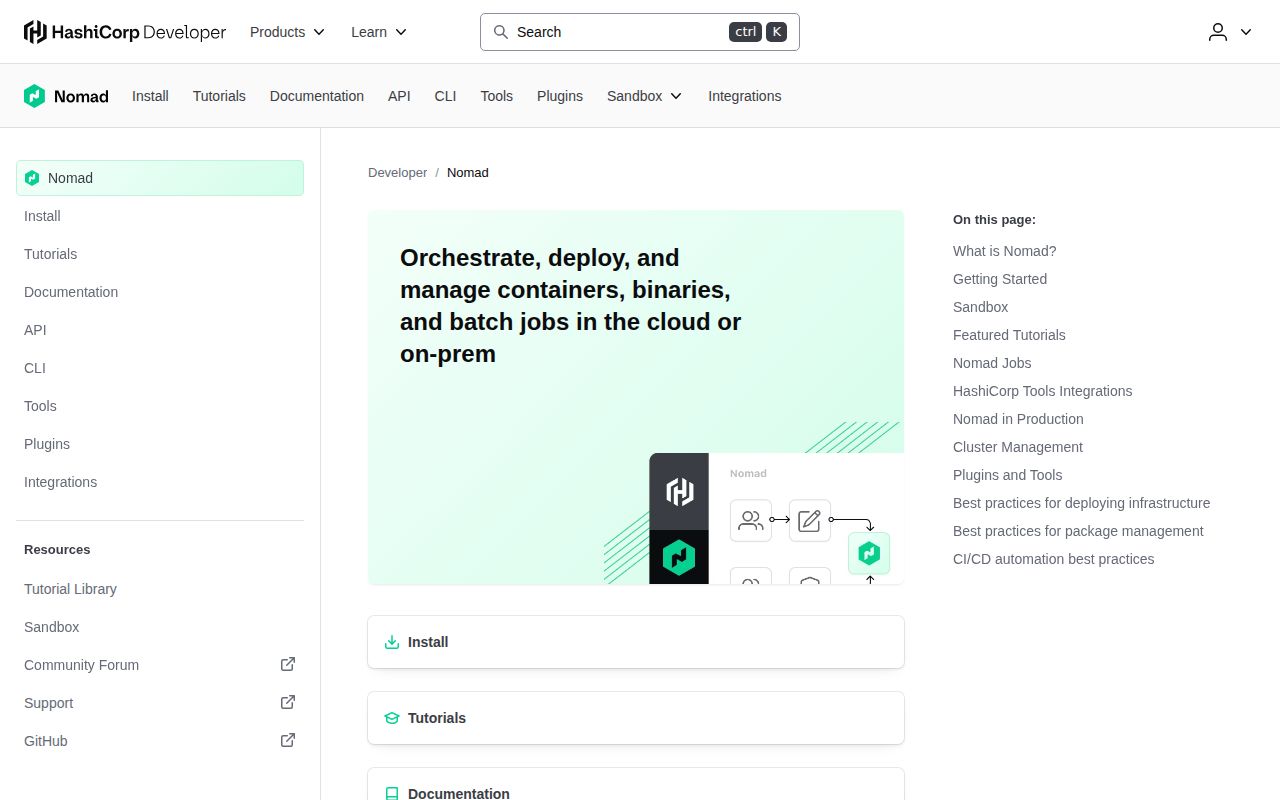The height and width of the screenshot is (800, 1280).
Task: Go to Documentation in the sidebar
Action: [160, 292]
